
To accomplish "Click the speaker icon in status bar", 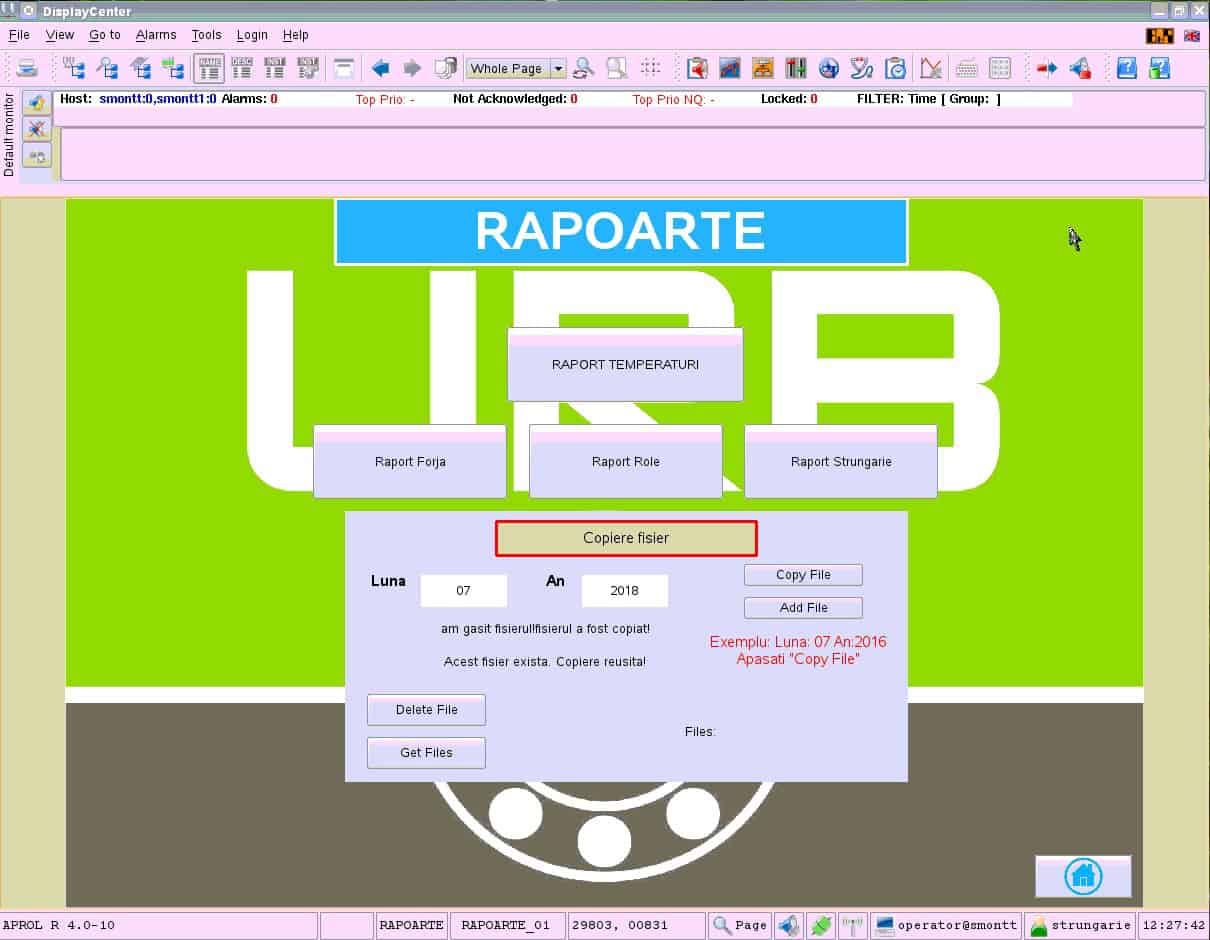I will tap(789, 925).
